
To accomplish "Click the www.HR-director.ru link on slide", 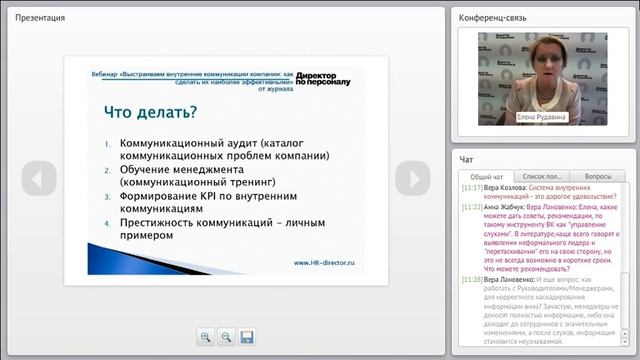I will point(324,263).
